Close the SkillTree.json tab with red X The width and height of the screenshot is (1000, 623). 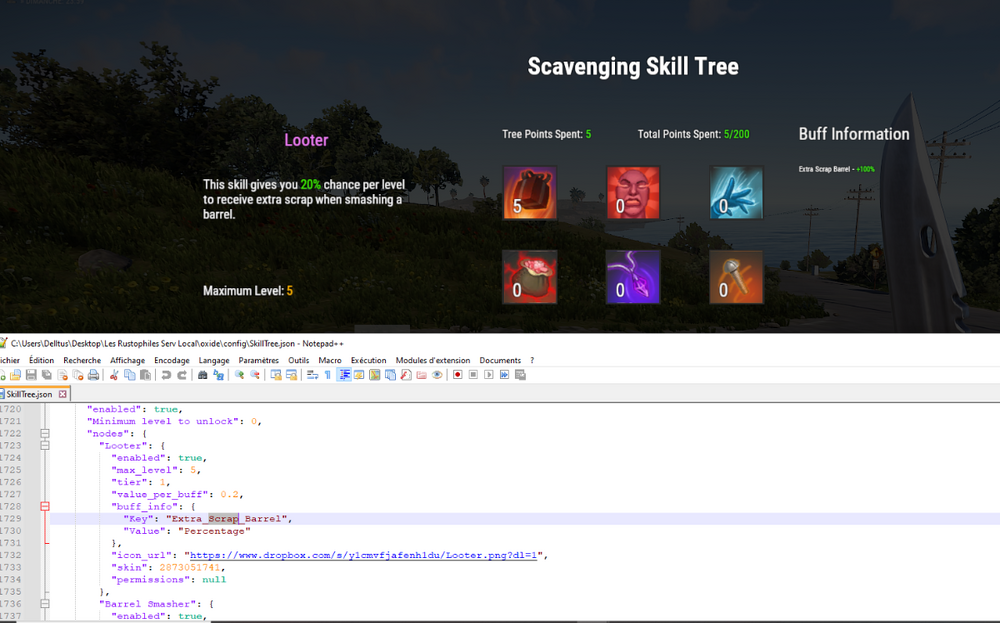(x=63, y=394)
